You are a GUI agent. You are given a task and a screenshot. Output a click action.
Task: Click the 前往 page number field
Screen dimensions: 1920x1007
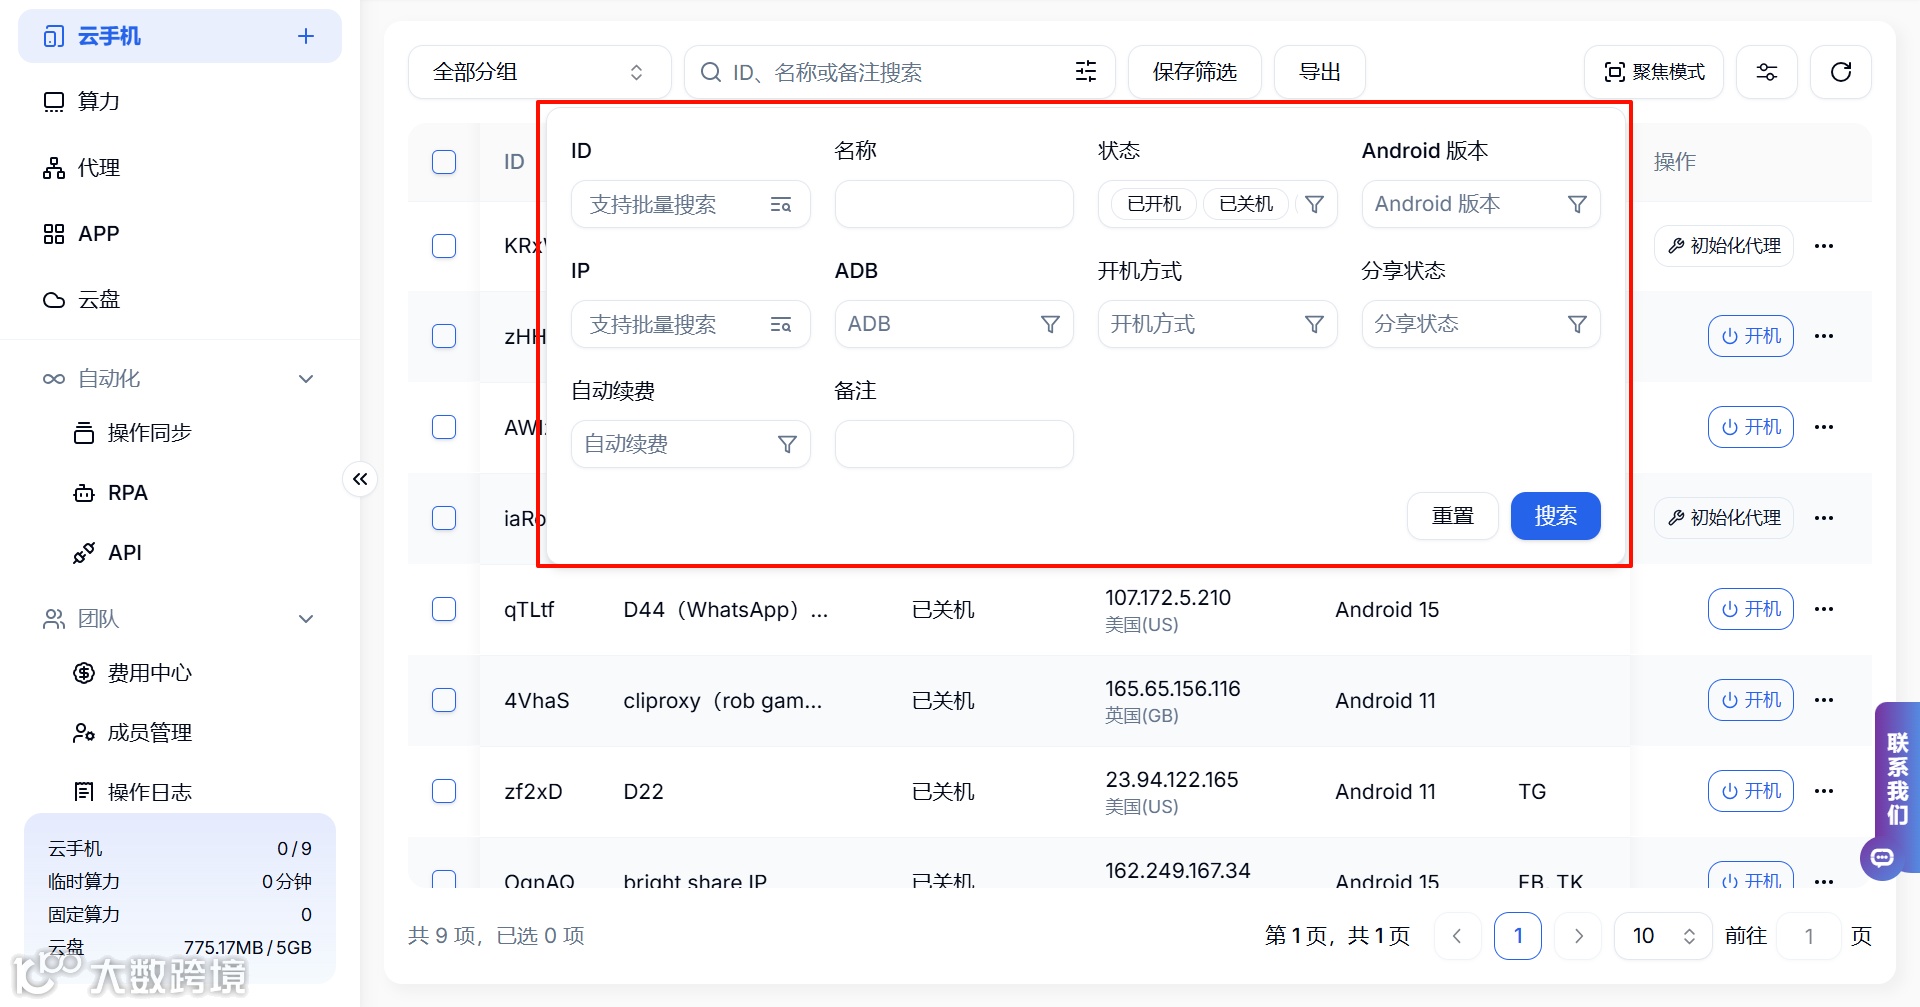click(x=1808, y=936)
